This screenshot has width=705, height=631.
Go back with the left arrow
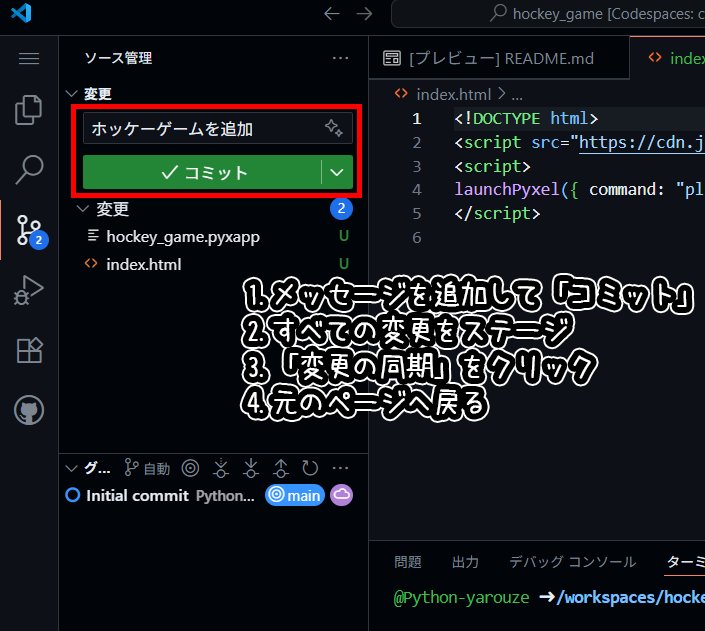pos(332,13)
